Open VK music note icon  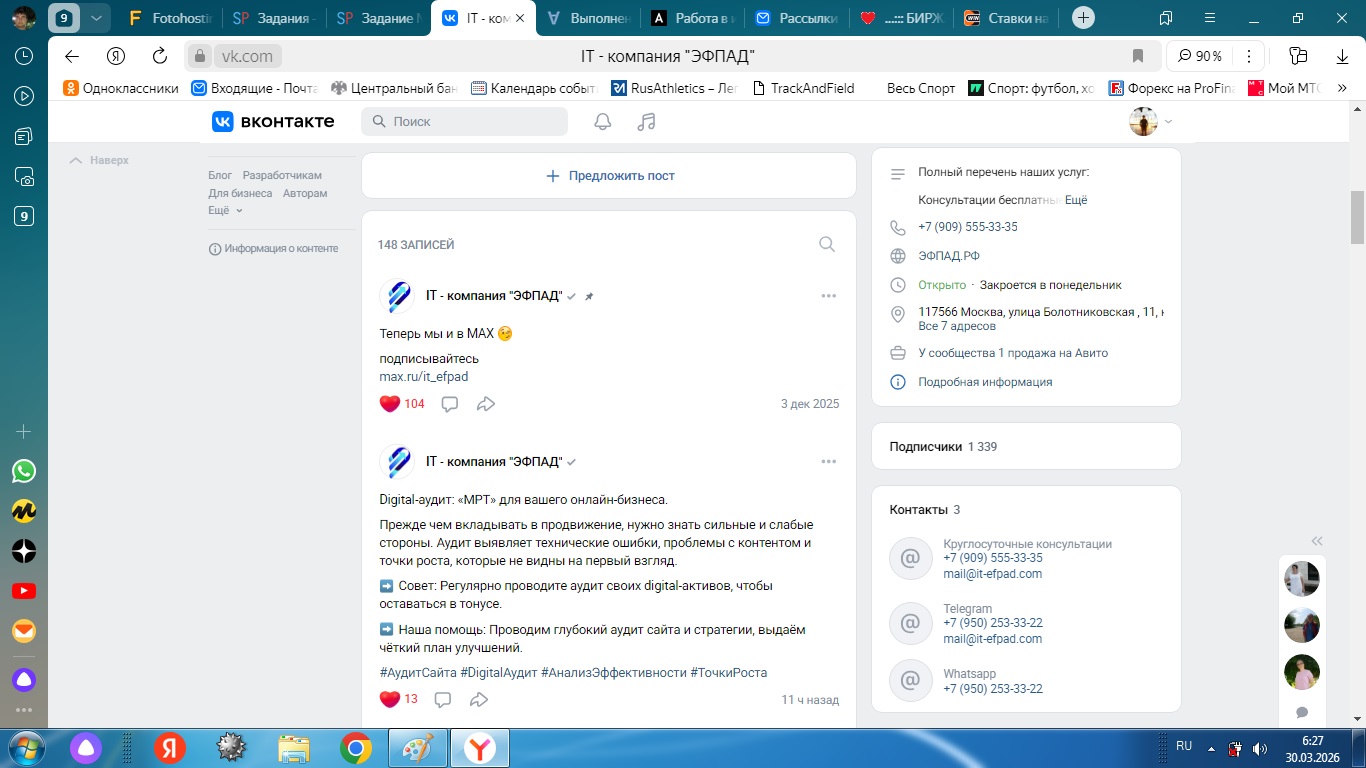(x=647, y=121)
